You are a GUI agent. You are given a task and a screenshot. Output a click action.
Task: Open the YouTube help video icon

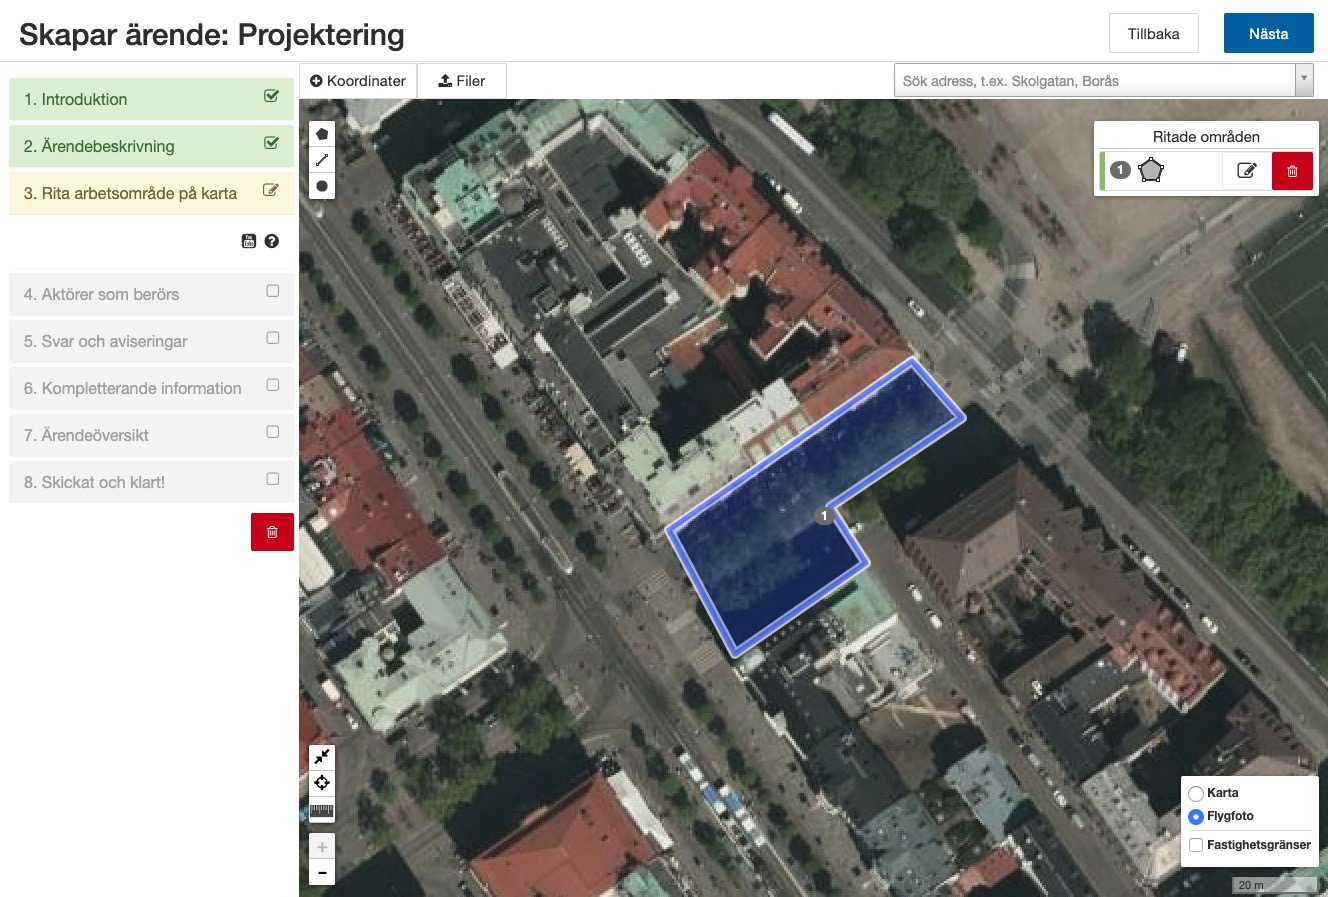pos(249,241)
